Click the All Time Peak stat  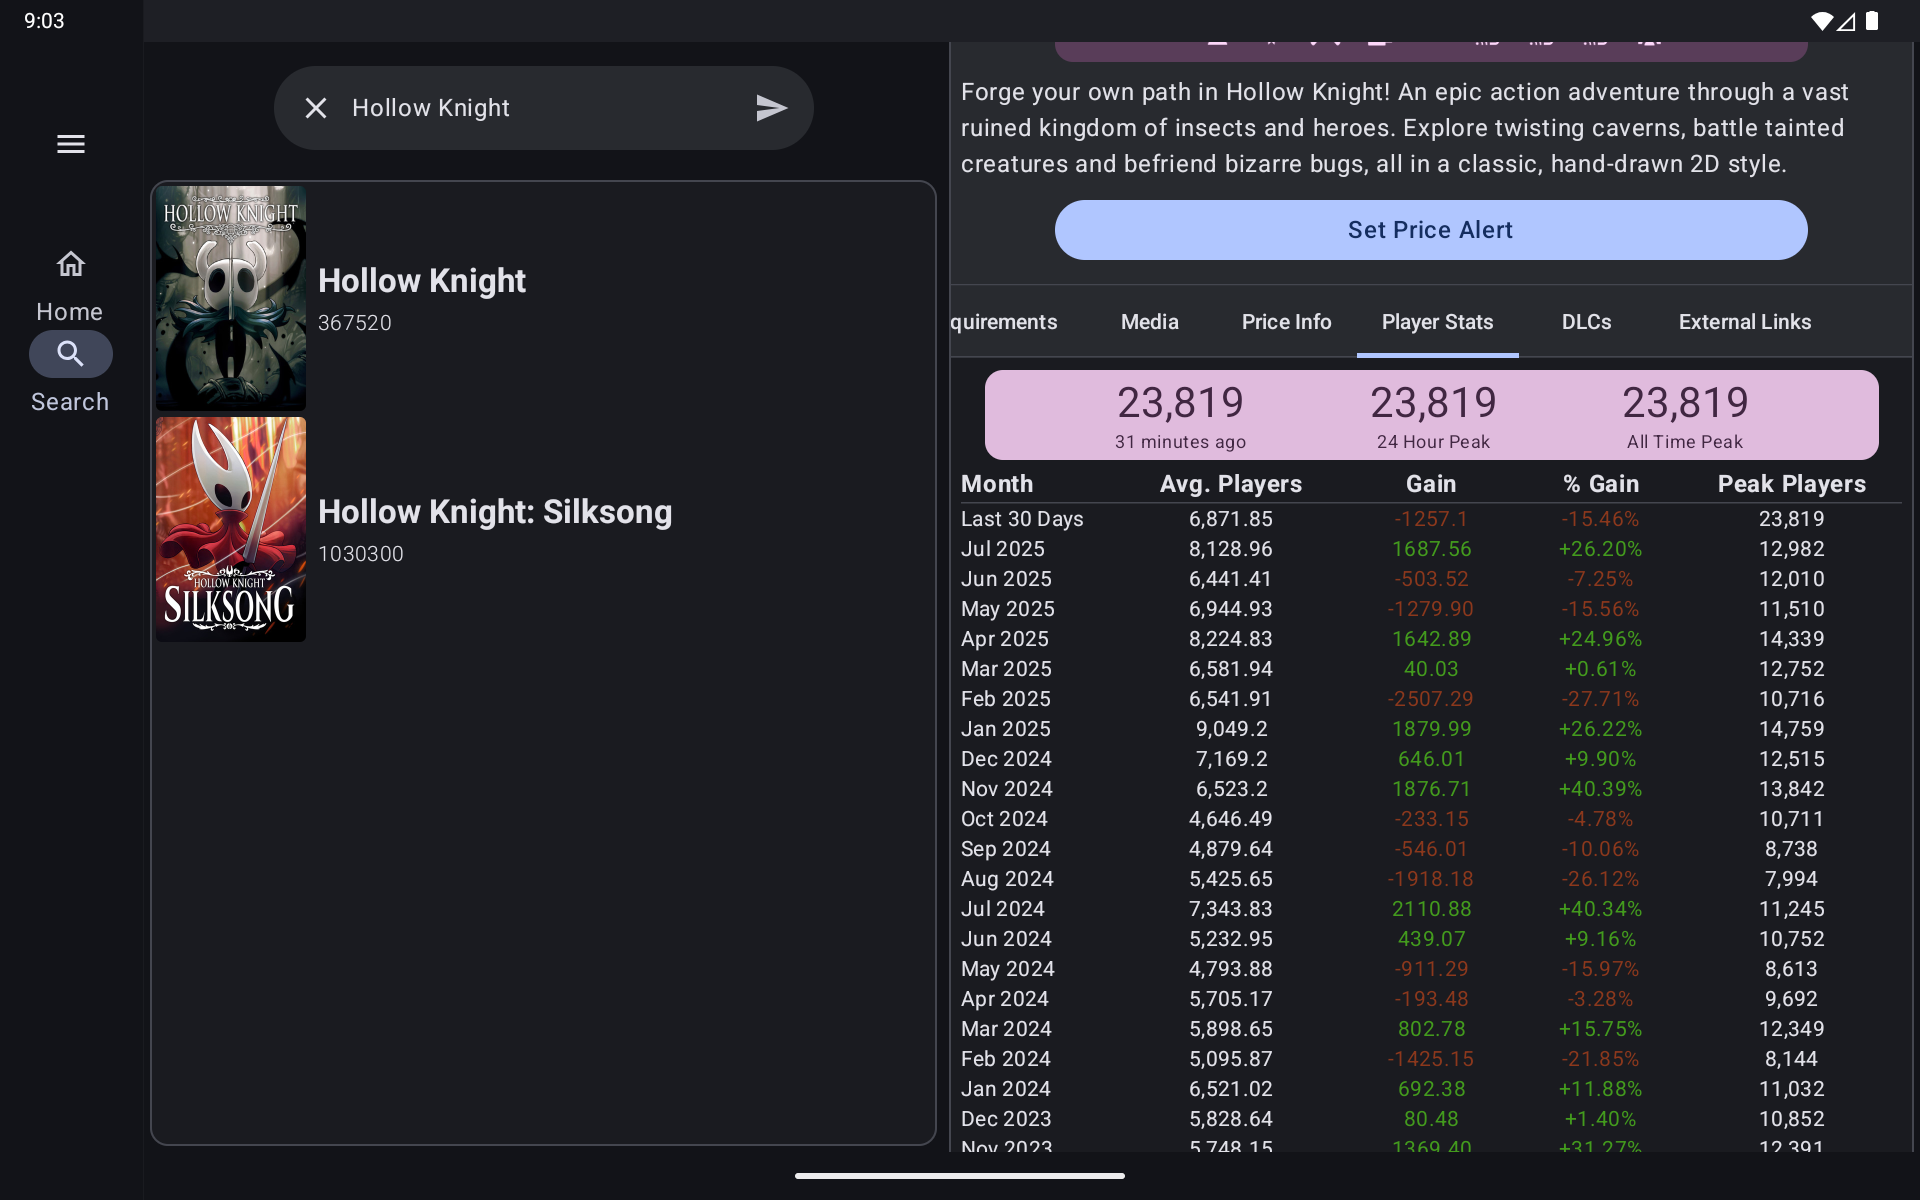click(1685, 416)
